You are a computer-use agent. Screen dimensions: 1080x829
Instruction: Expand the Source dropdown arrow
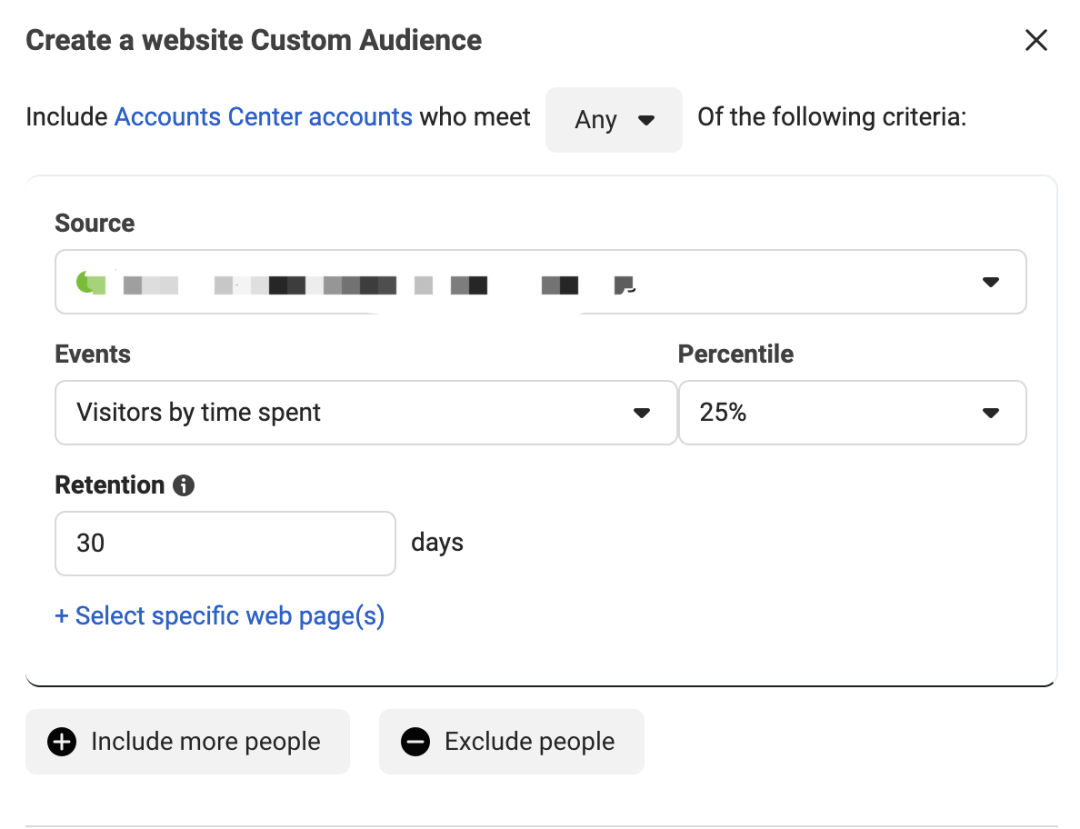click(x=990, y=283)
